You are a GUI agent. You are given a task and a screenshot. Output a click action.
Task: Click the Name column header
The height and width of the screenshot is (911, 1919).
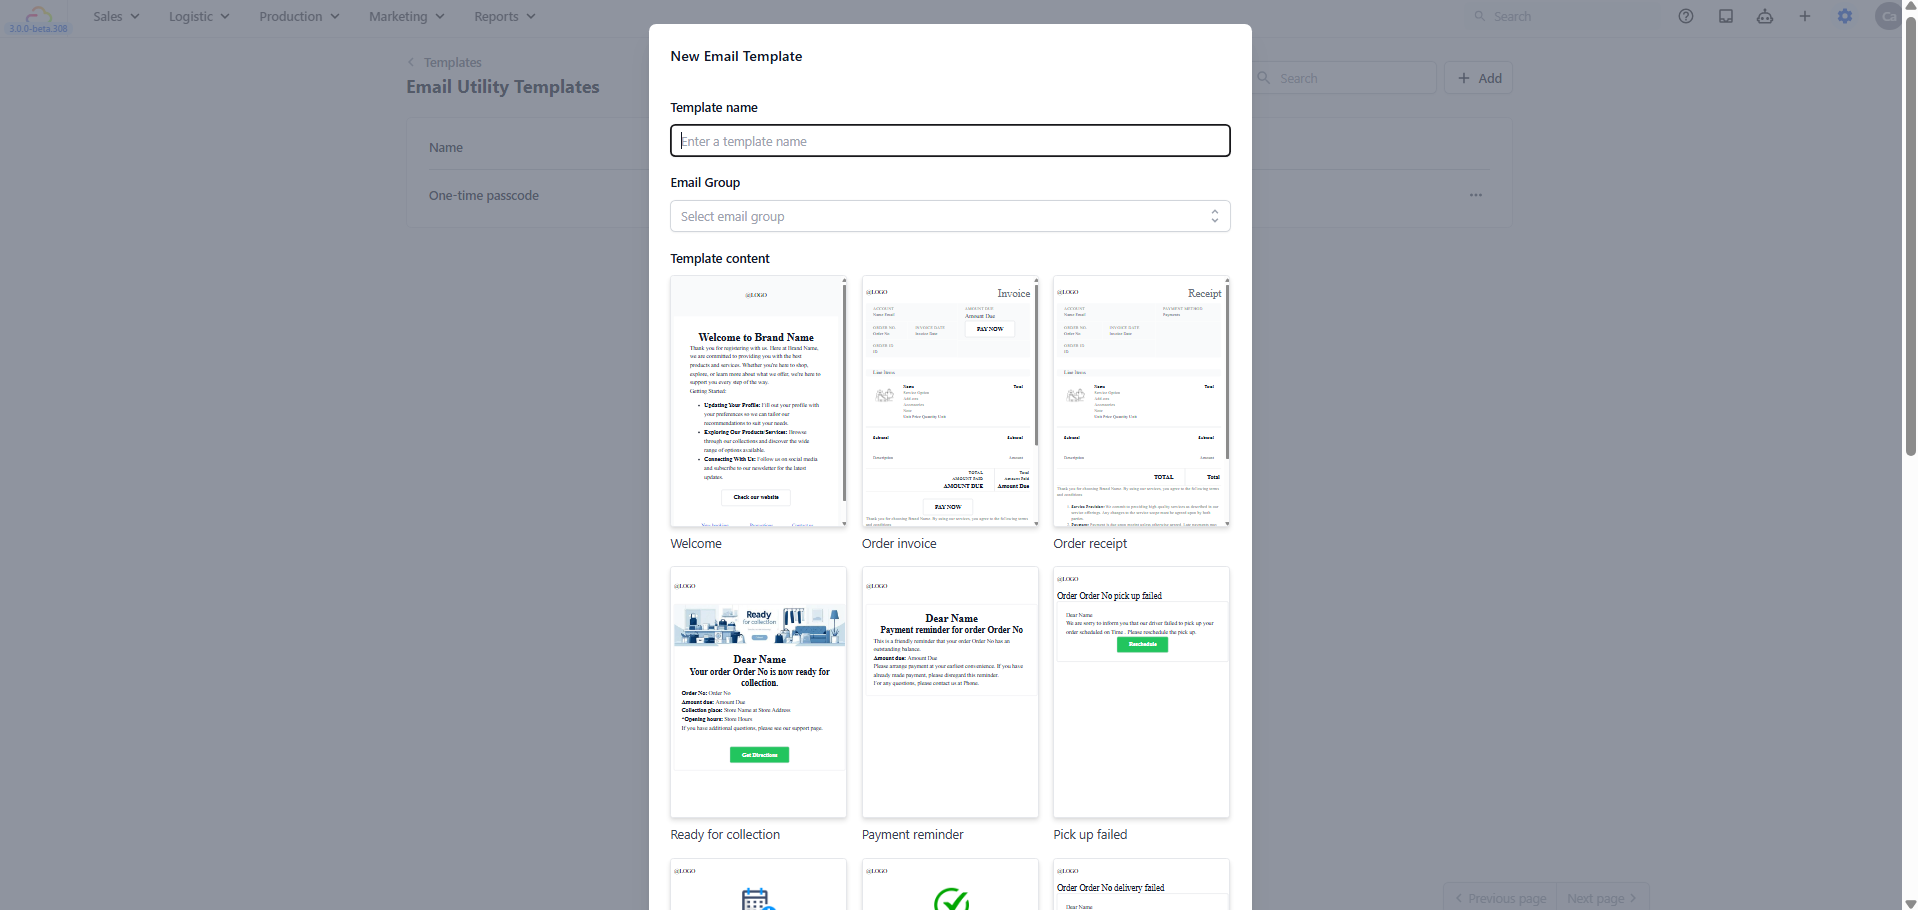click(446, 147)
